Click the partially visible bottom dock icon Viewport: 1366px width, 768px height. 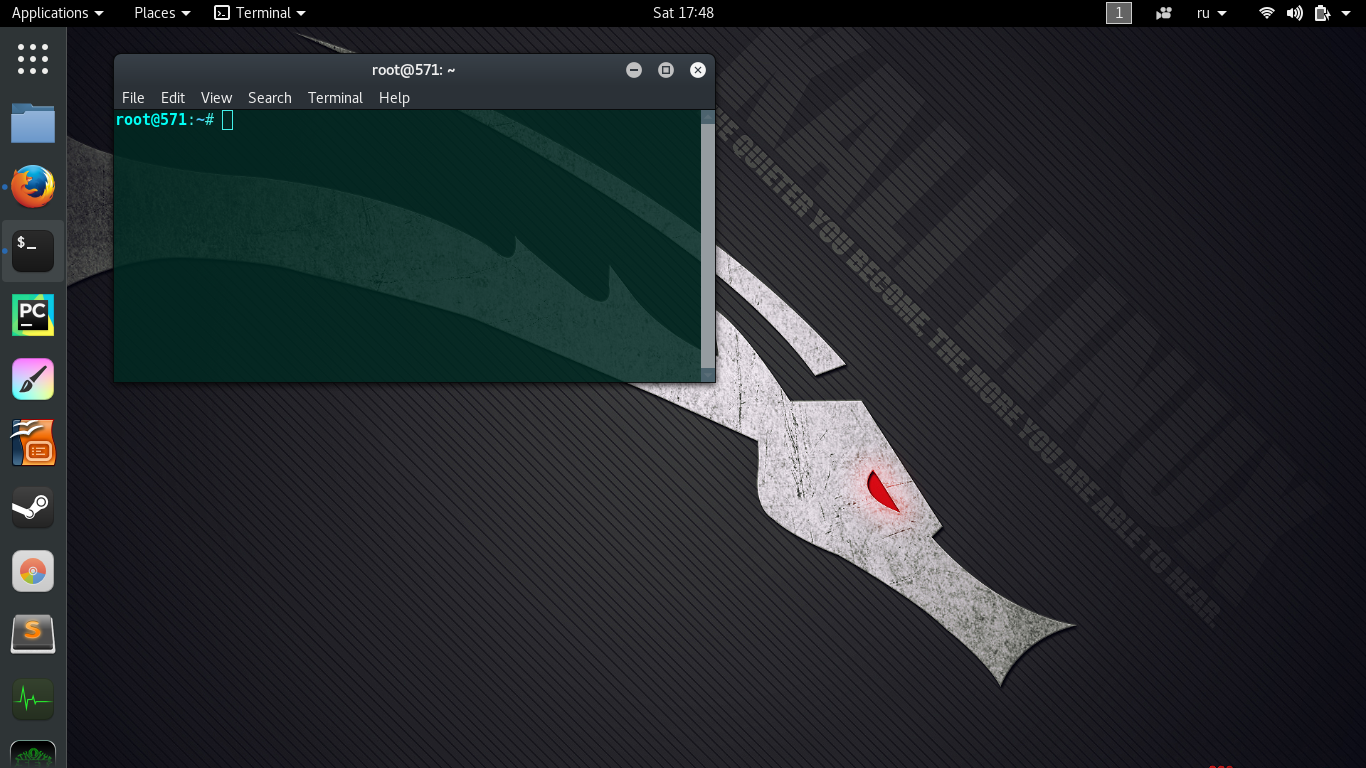coord(33,754)
